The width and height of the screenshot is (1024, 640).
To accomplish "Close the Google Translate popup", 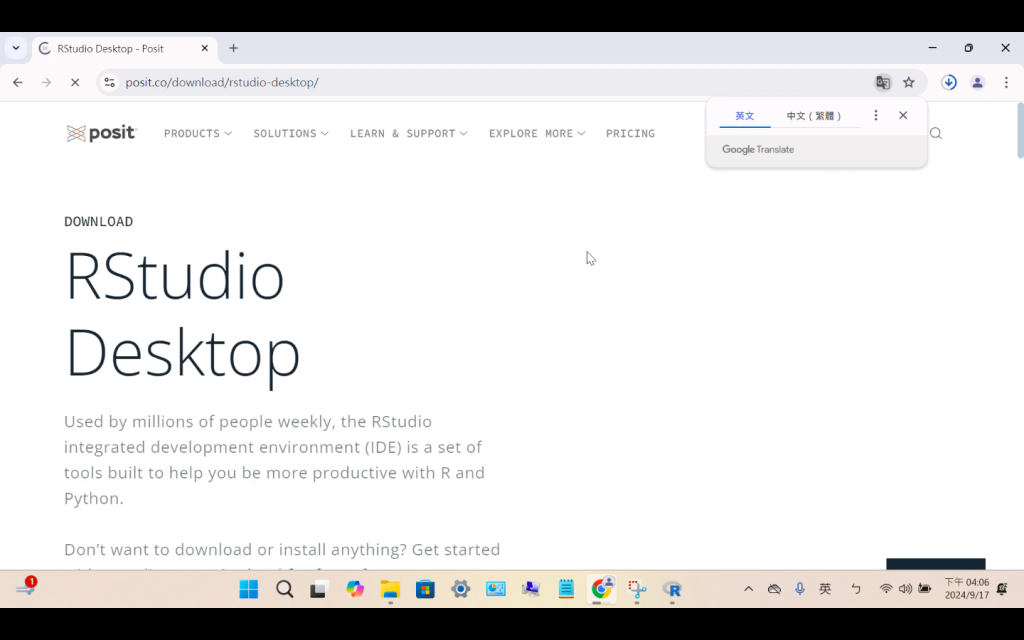I will pyautogui.click(x=903, y=115).
